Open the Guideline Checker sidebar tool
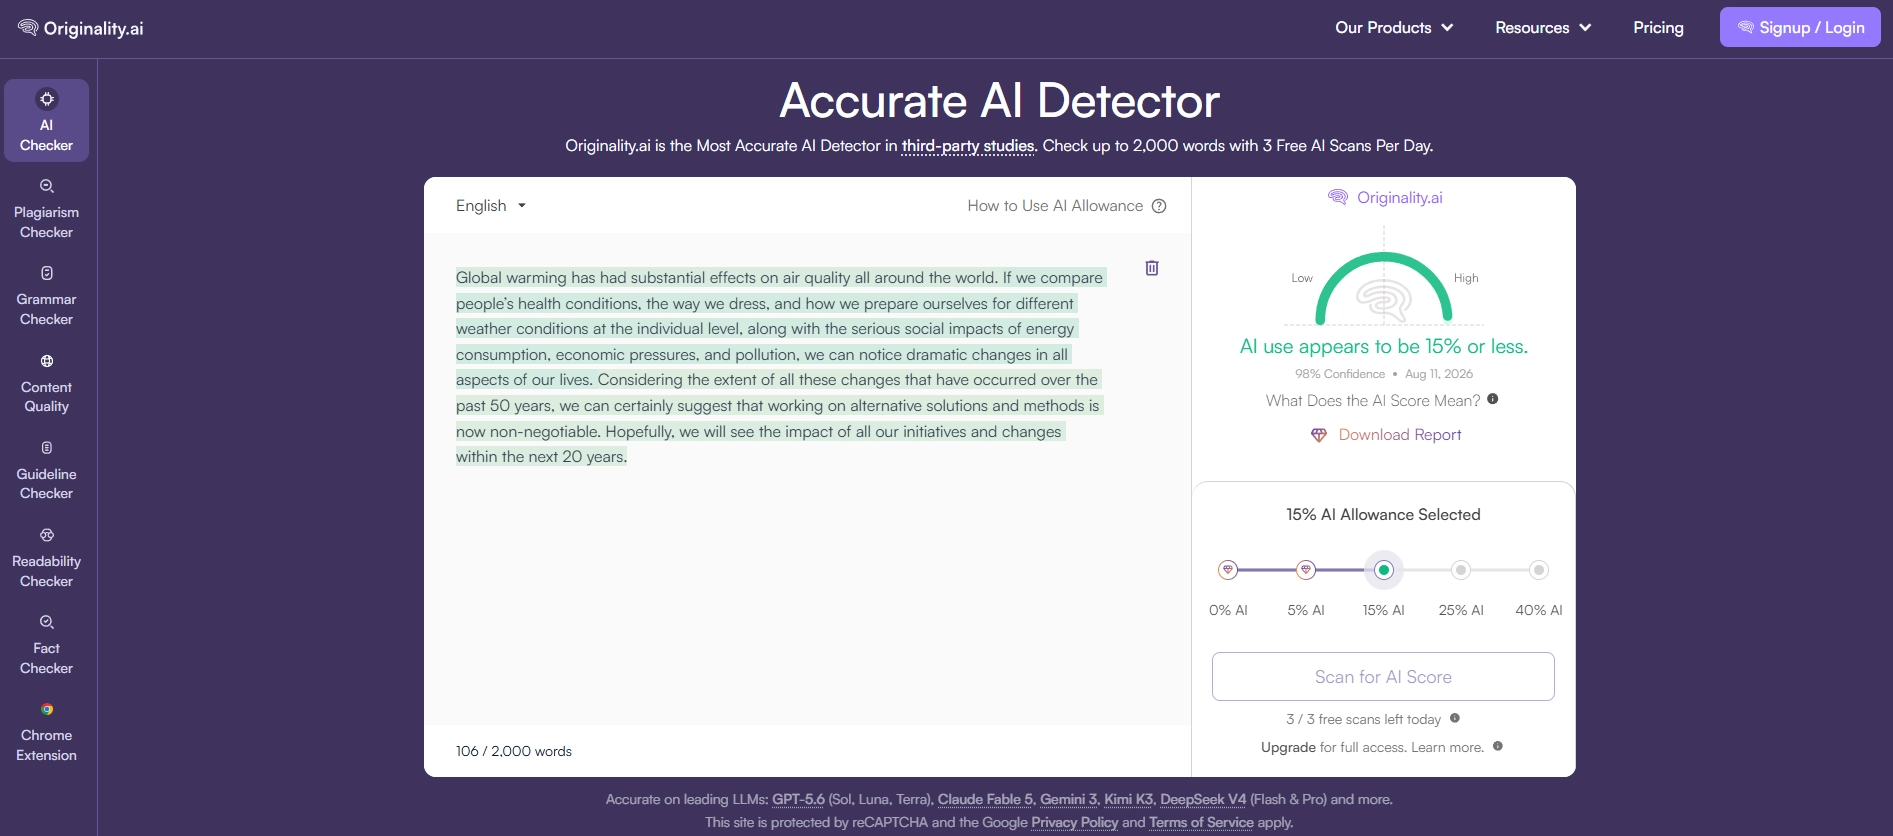 (x=46, y=470)
